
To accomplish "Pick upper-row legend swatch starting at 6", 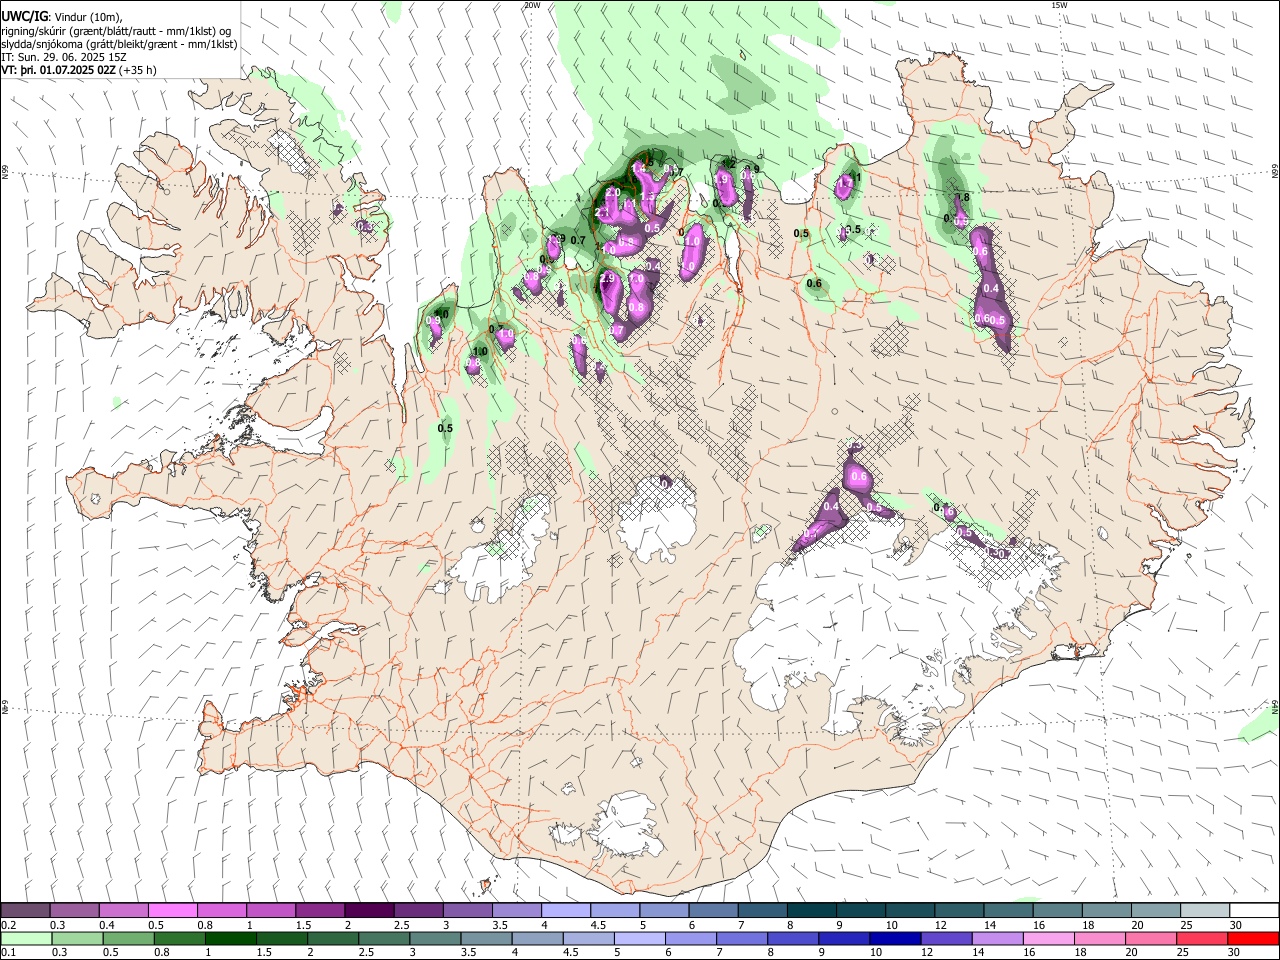I will point(713,911).
